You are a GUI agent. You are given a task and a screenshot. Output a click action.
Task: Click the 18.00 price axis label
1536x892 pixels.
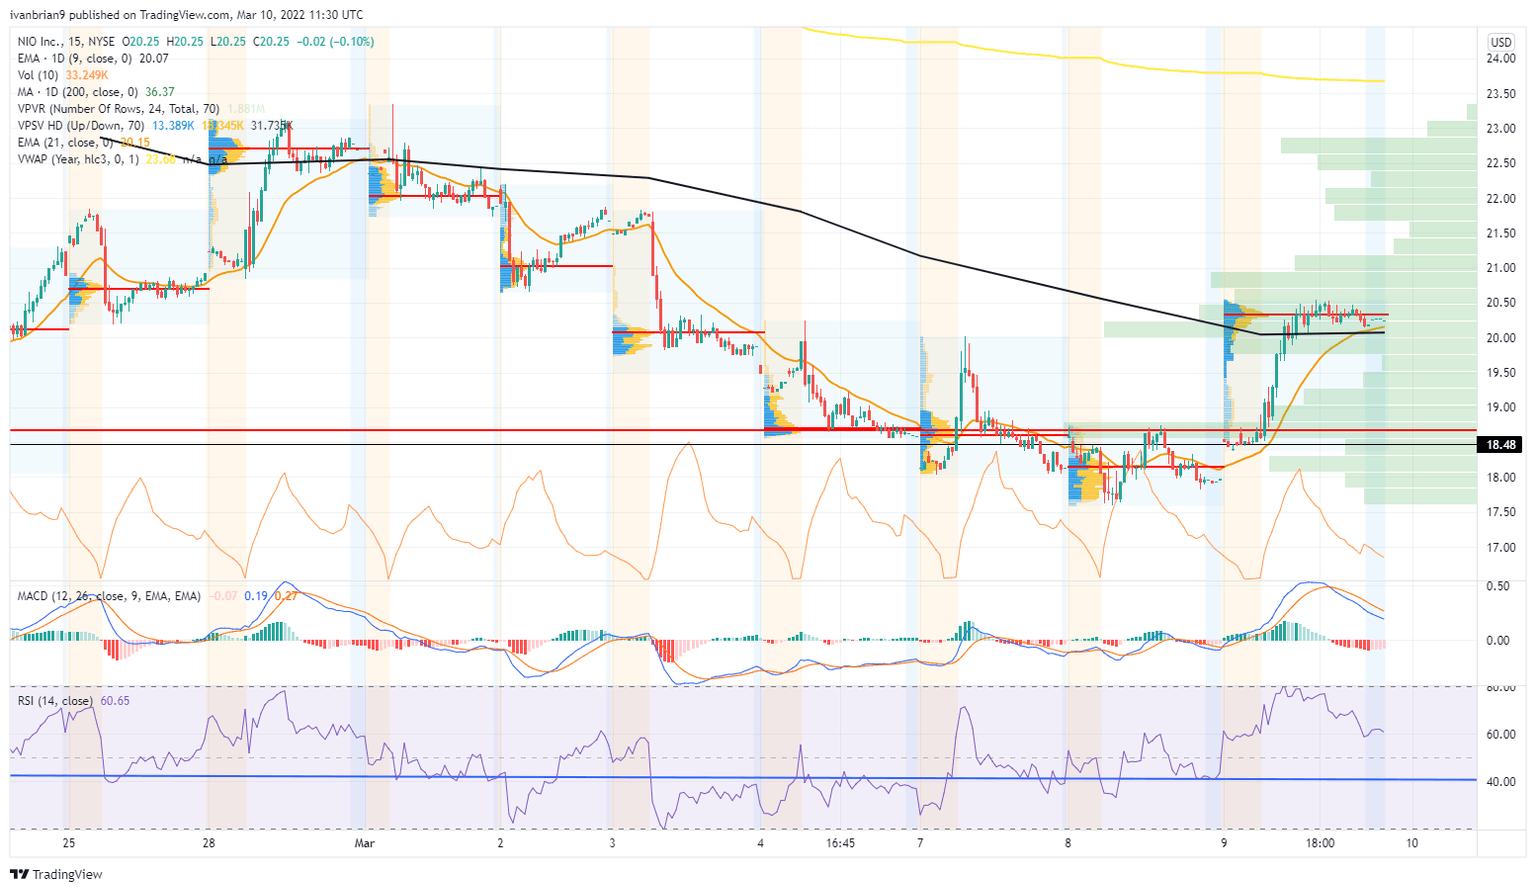tap(1500, 478)
